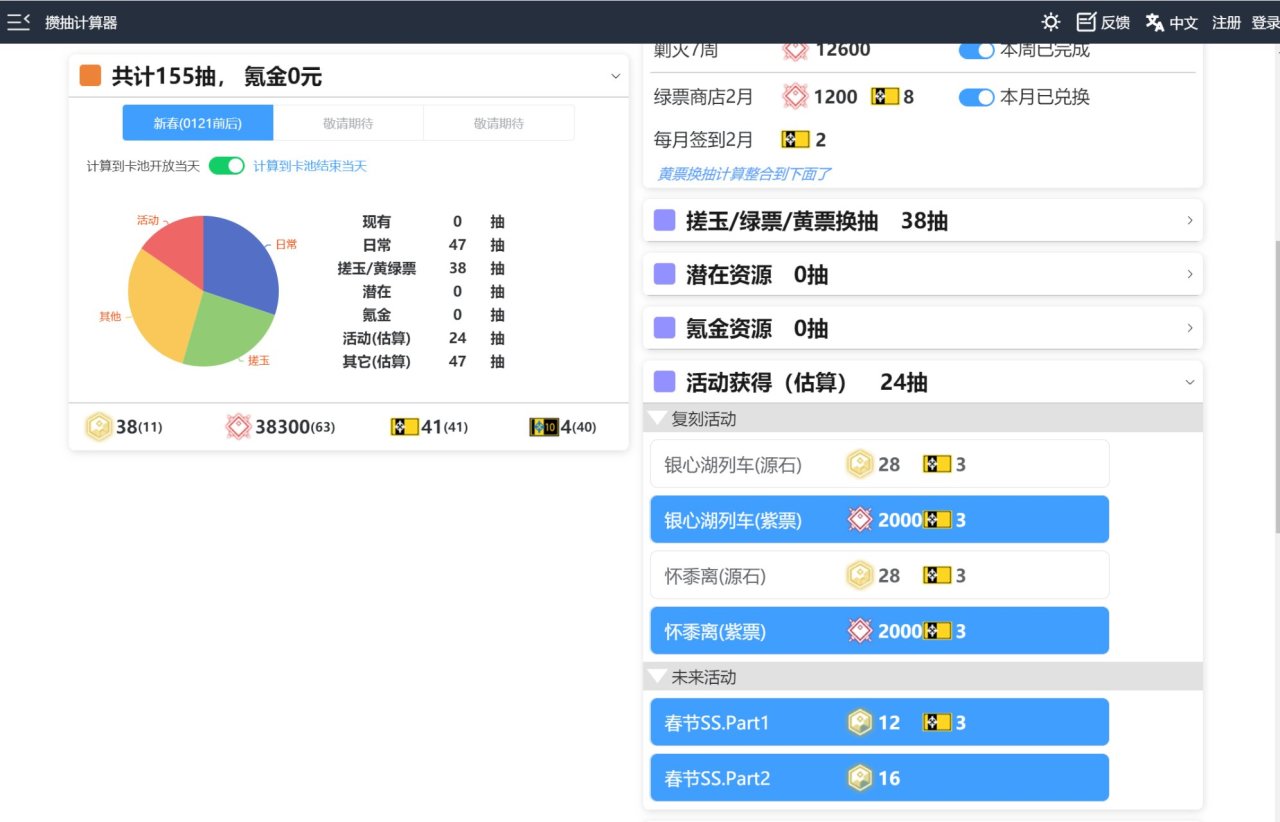The image size is (1280, 822).
Task: Deselect the 春节SS.Part2 activity option
Action: point(880,778)
